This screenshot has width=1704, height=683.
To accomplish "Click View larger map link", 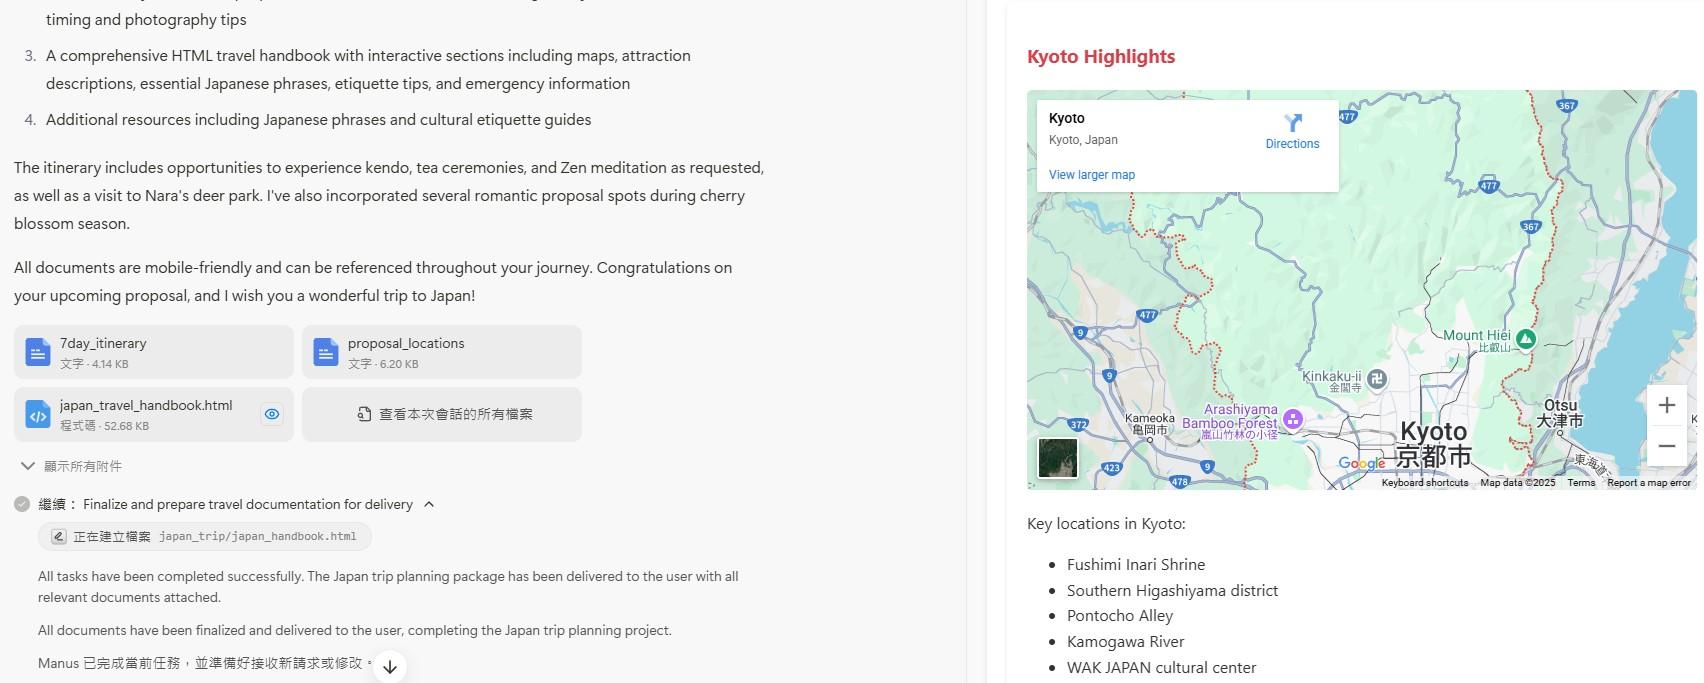I will tap(1091, 175).
